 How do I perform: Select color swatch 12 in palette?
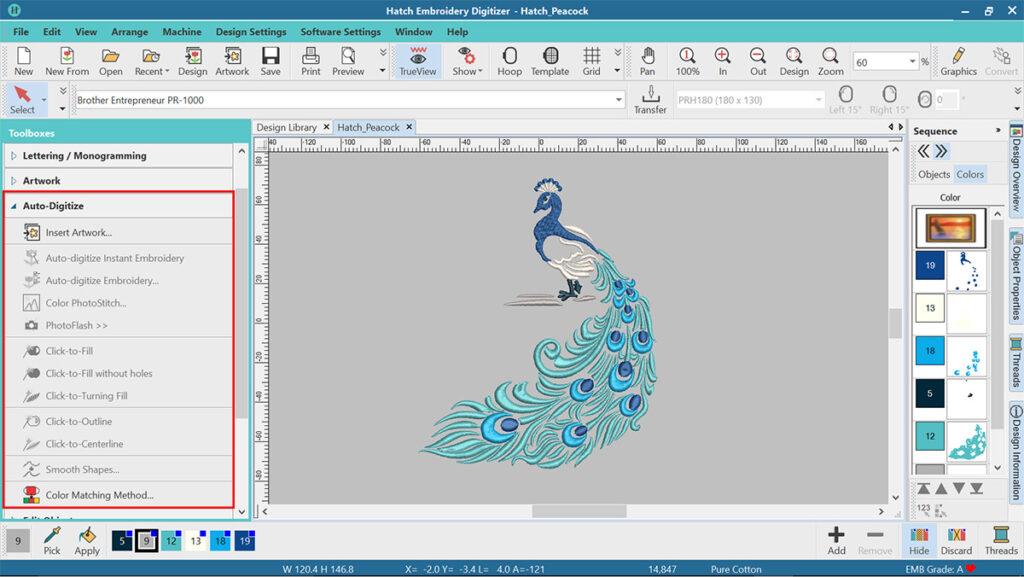[x=171, y=541]
